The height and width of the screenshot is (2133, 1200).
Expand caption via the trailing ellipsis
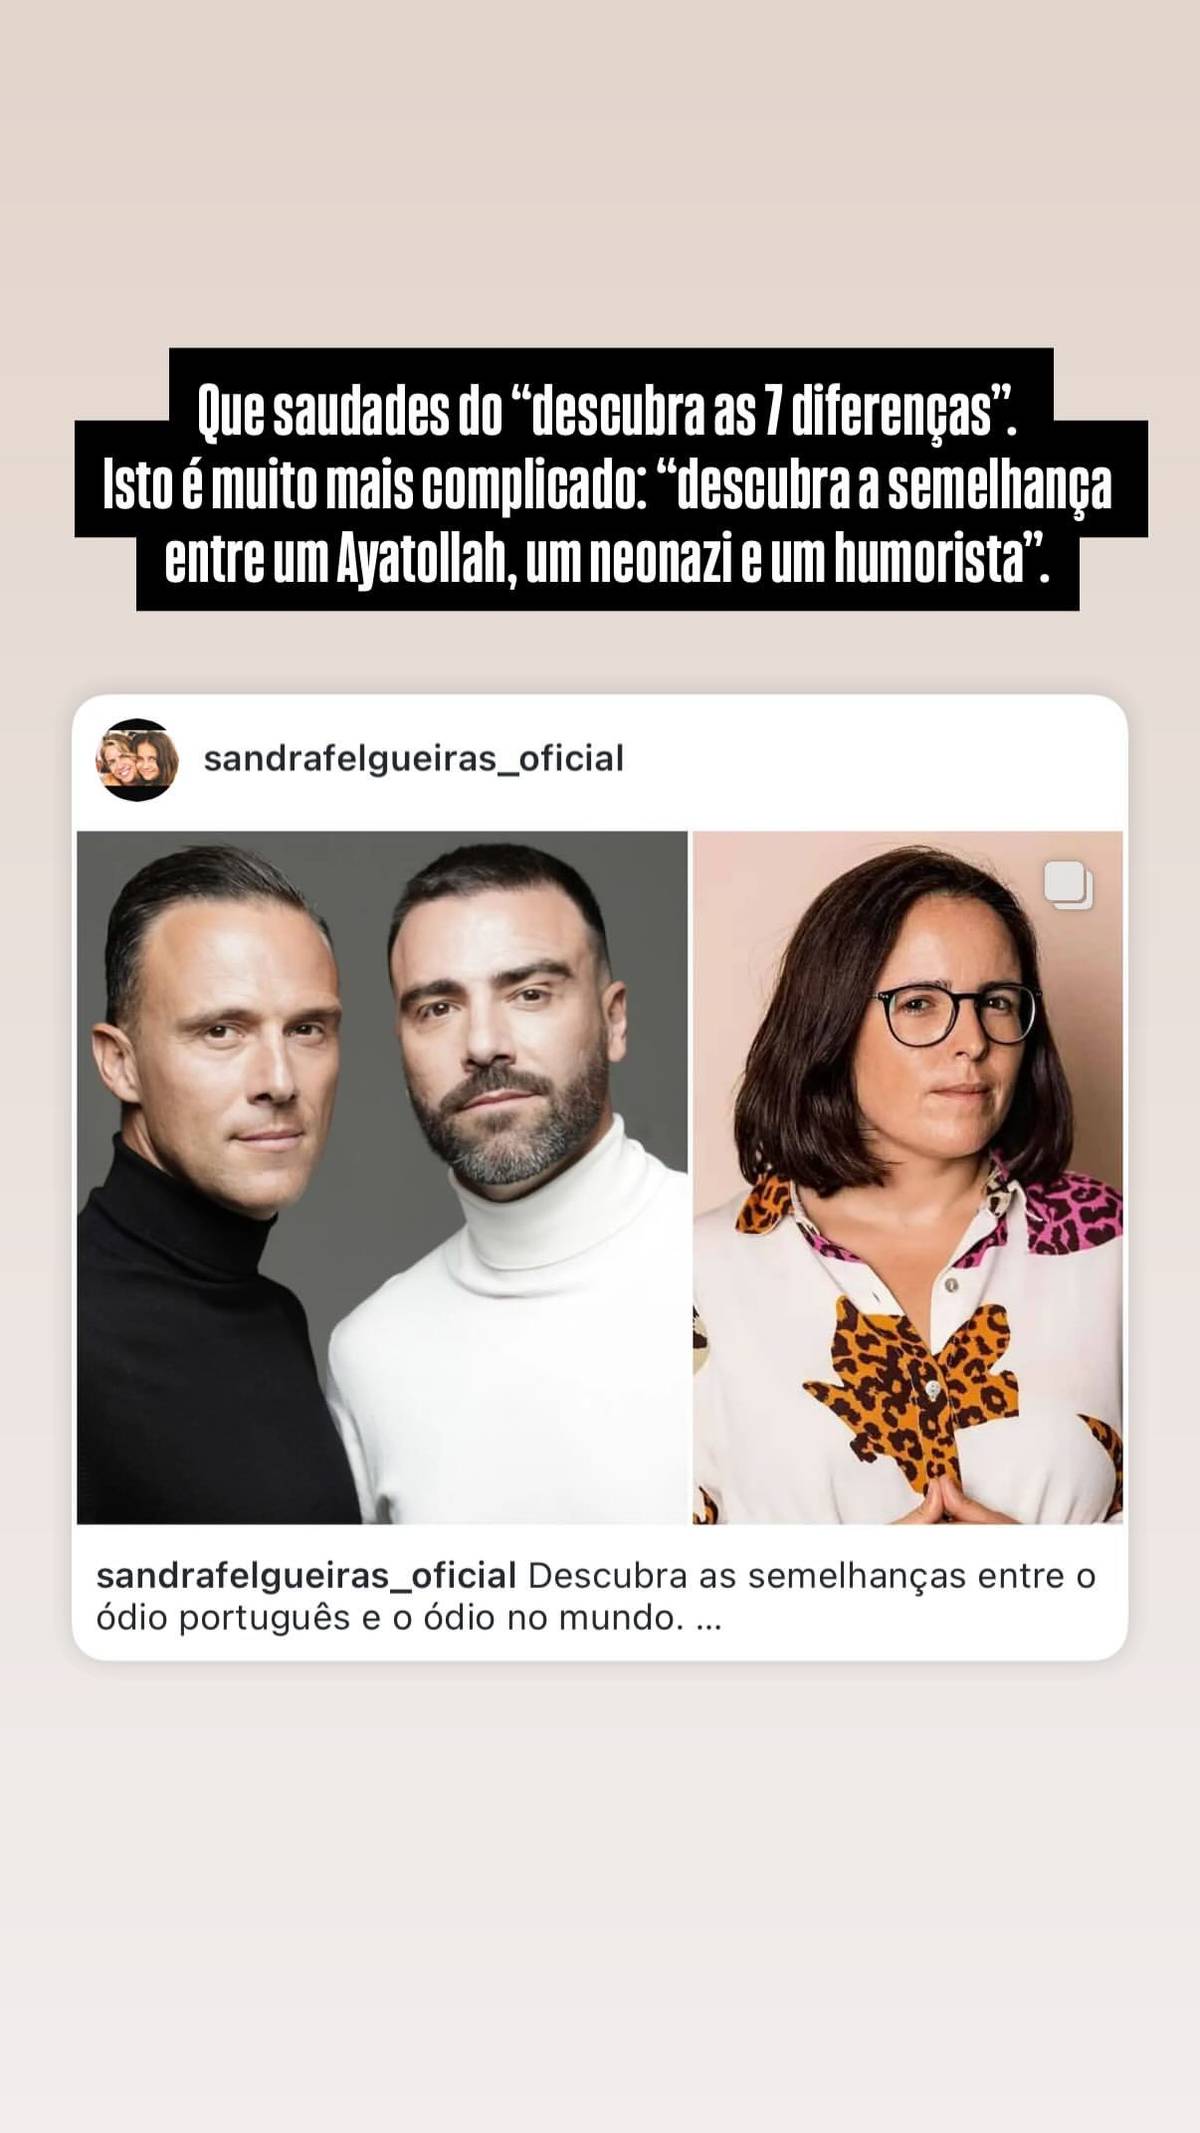(707, 1619)
